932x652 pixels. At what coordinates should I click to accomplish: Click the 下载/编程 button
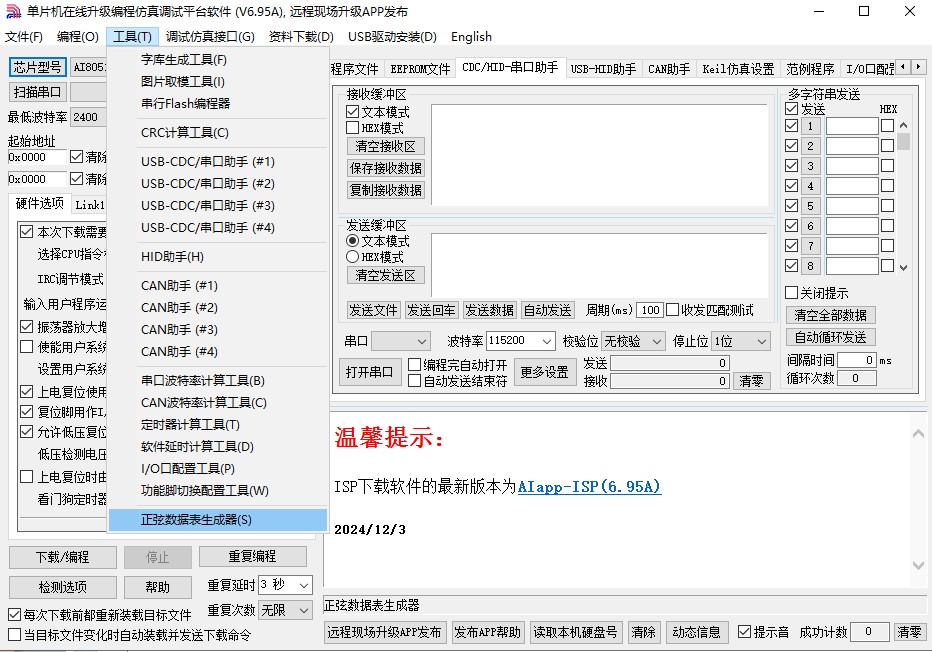click(x=62, y=557)
